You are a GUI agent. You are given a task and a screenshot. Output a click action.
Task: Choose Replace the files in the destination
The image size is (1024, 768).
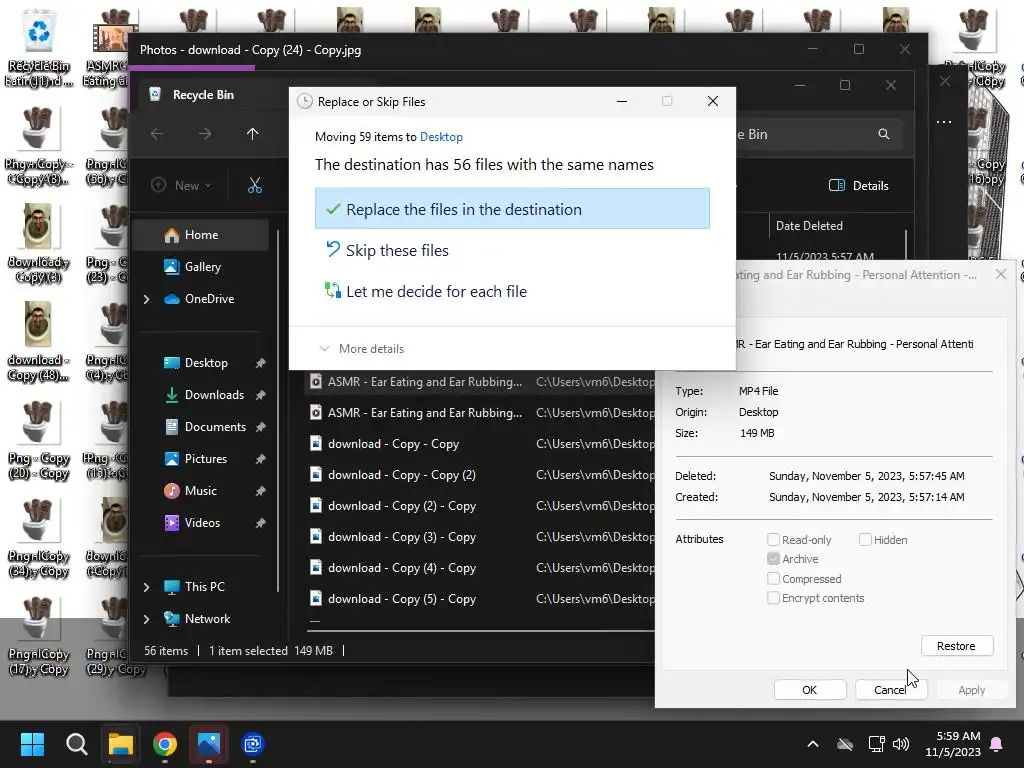(512, 209)
